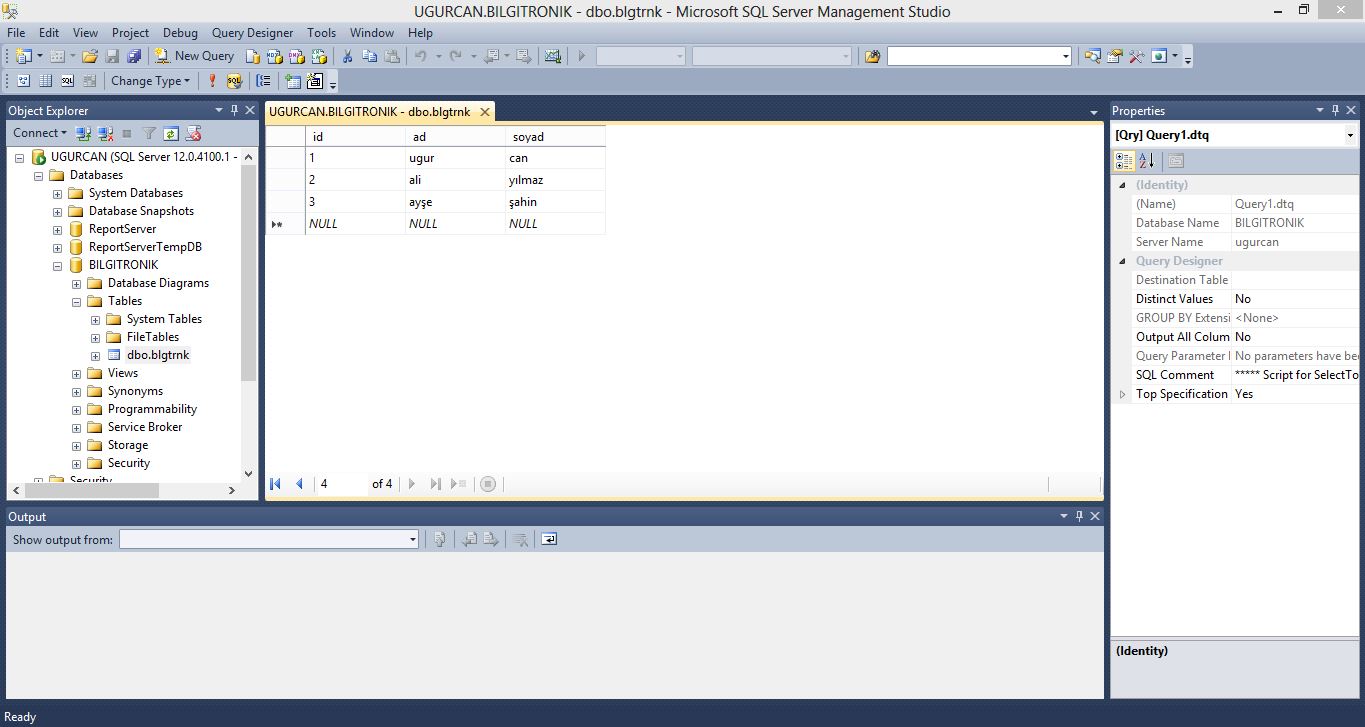This screenshot has height=727, width=1365.
Task: Toggle word wrap in Output panel
Action: coord(549,540)
